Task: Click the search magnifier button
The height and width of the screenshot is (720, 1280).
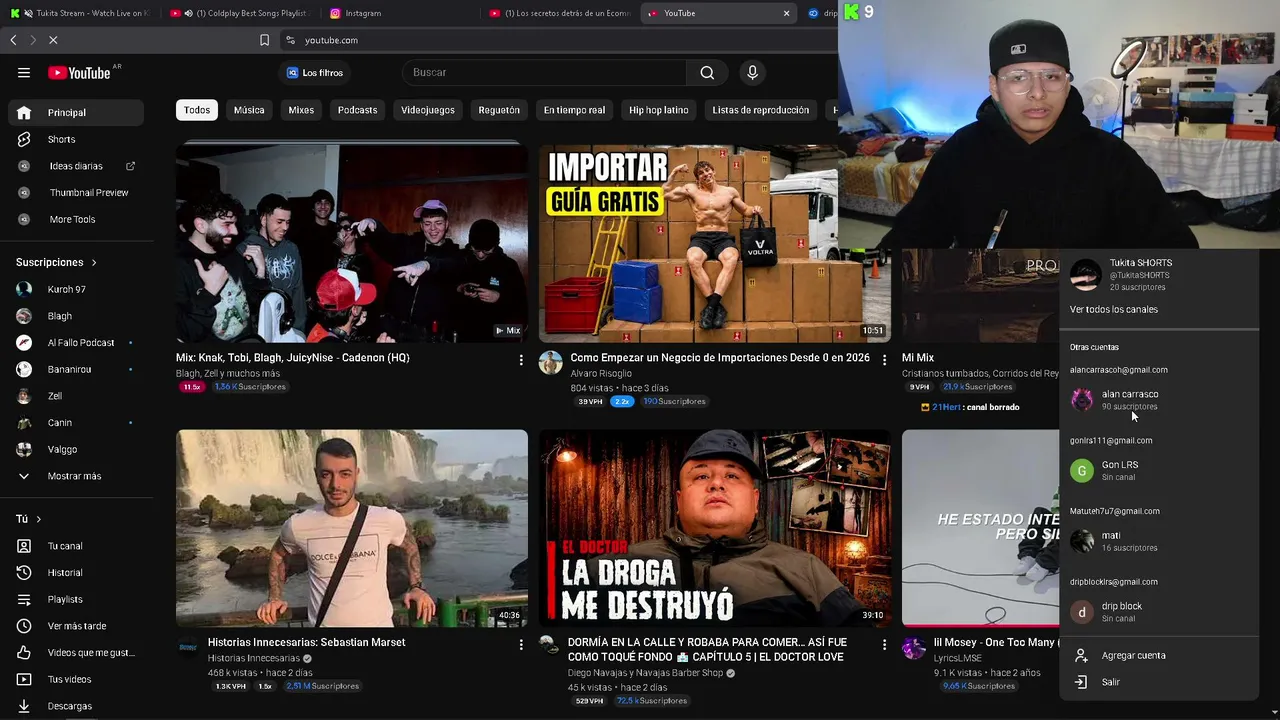Action: tap(707, 72)
